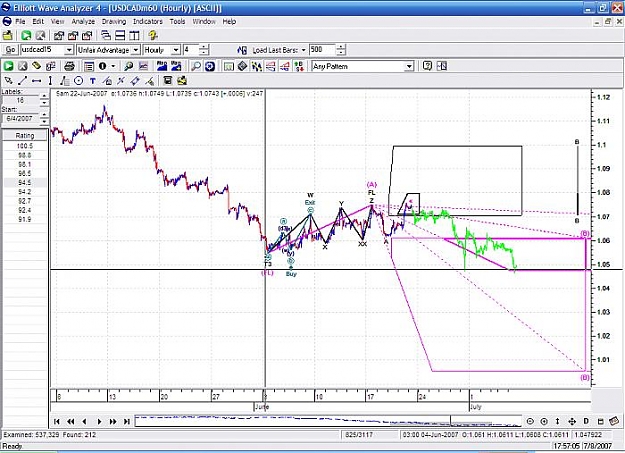Select the horizontal line drawing tool
This screenshot has height=453, width=625.
(36, 81)
